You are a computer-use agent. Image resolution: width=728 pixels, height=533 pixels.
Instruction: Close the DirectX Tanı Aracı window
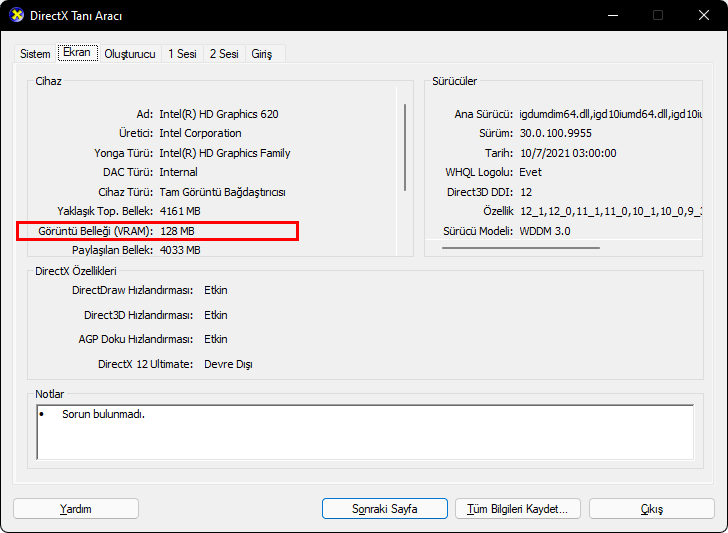point(704,15)
